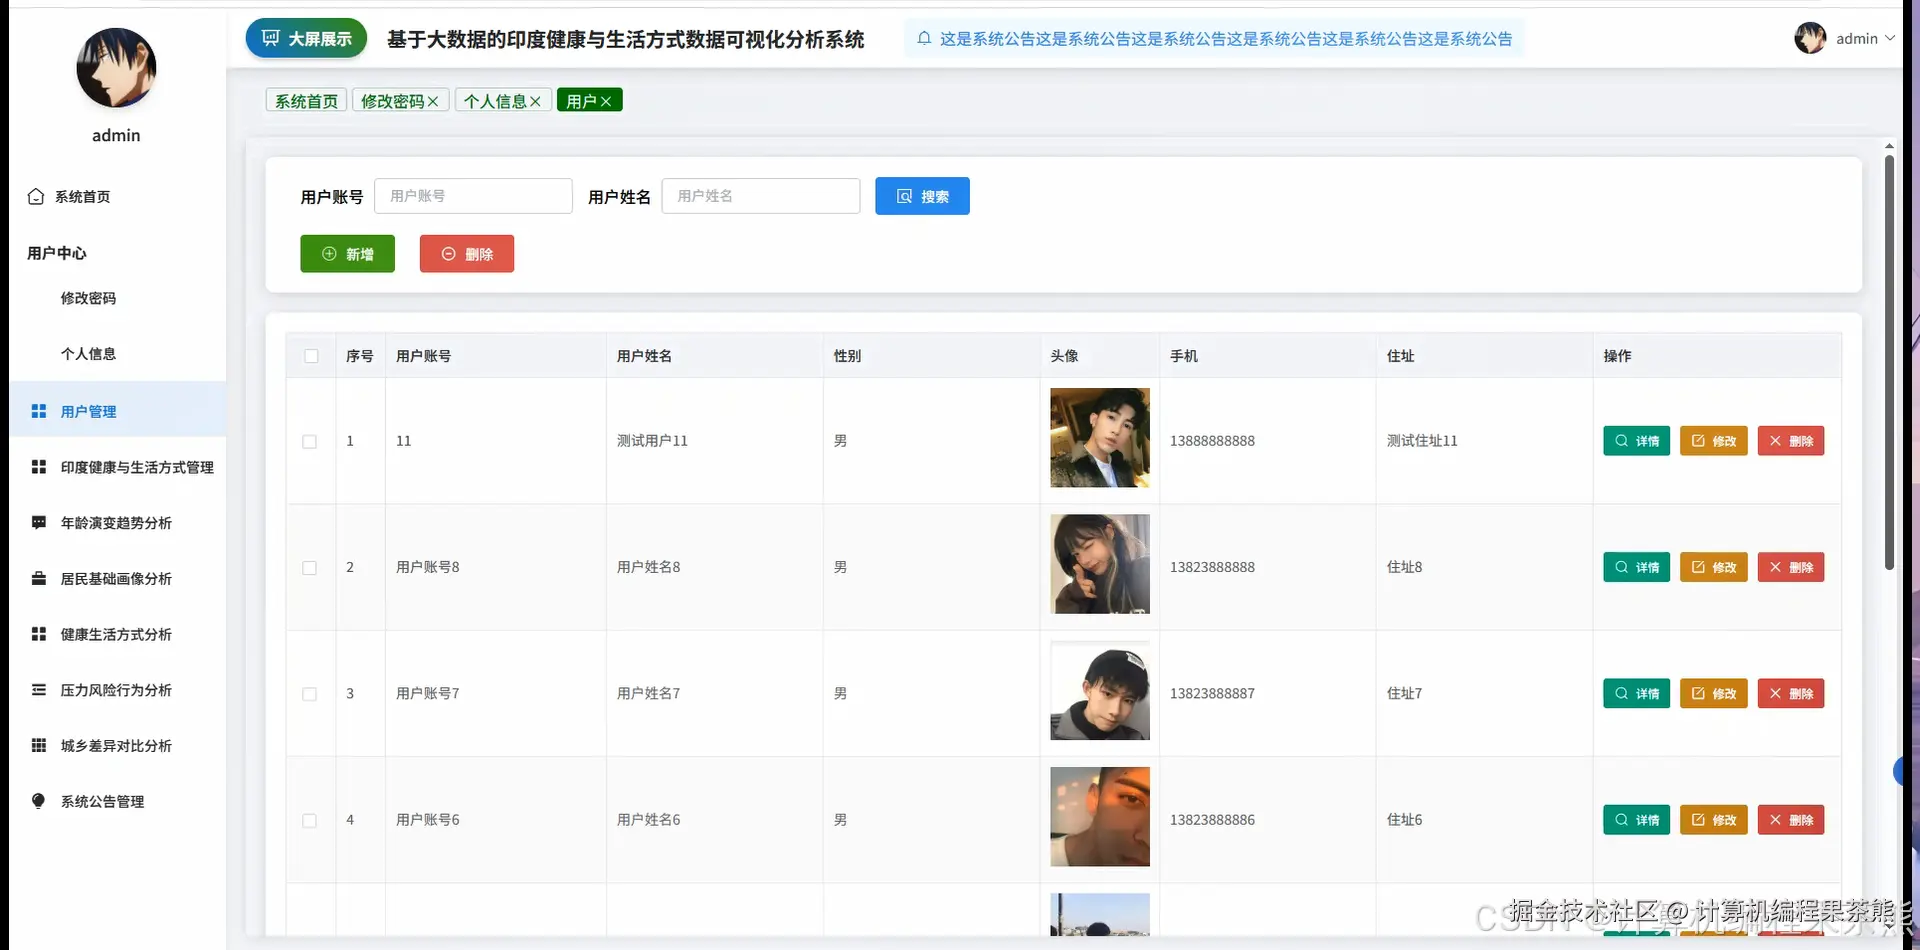The image size is (1920, 950).
Task: Click 删除 for user 用户姓名6
Action: coord(1791,820)
